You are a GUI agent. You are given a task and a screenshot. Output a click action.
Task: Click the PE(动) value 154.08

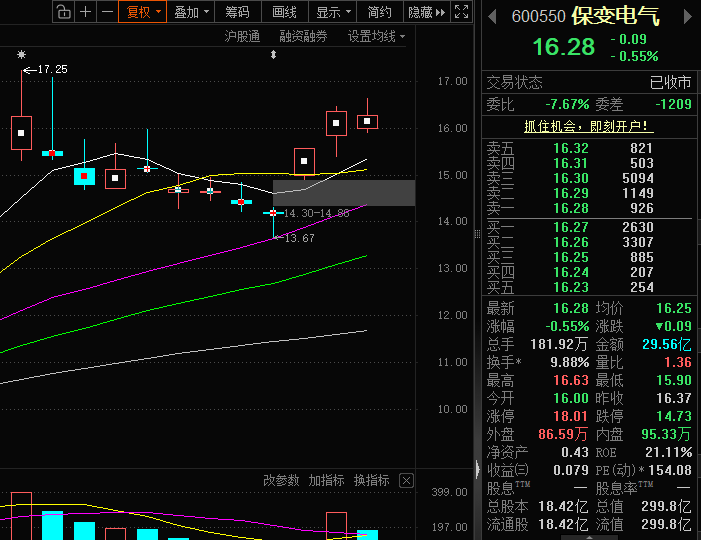pos(670,470)
